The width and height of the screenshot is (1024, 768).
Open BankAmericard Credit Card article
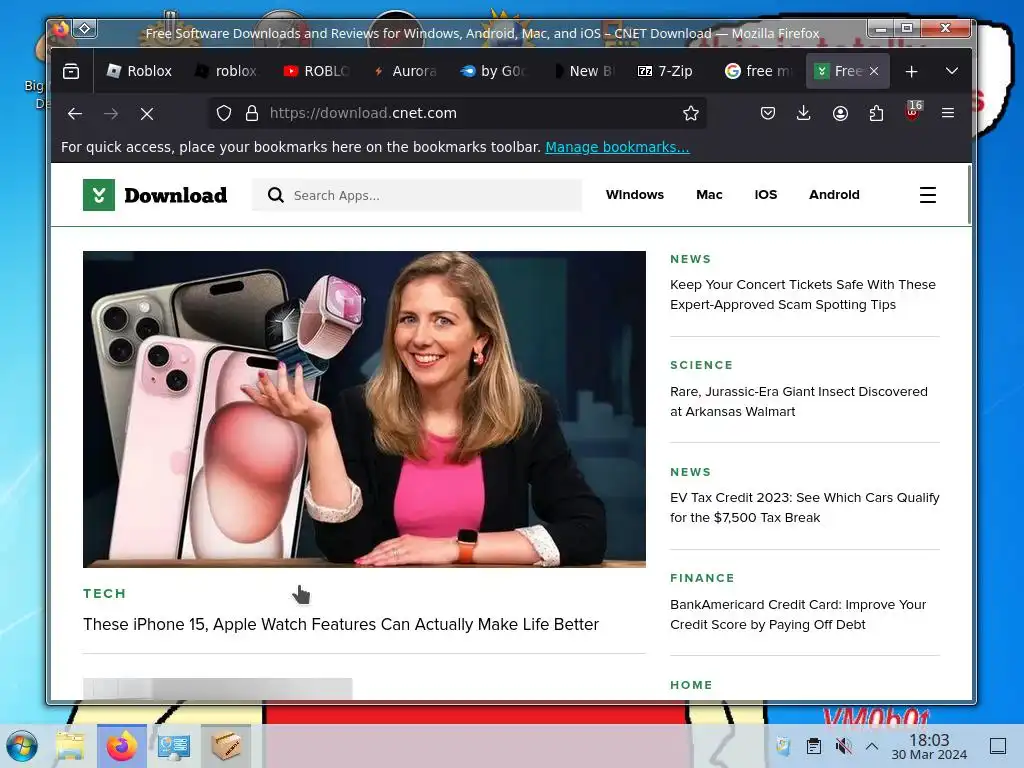pyautogui.click(x=798, y=615)
